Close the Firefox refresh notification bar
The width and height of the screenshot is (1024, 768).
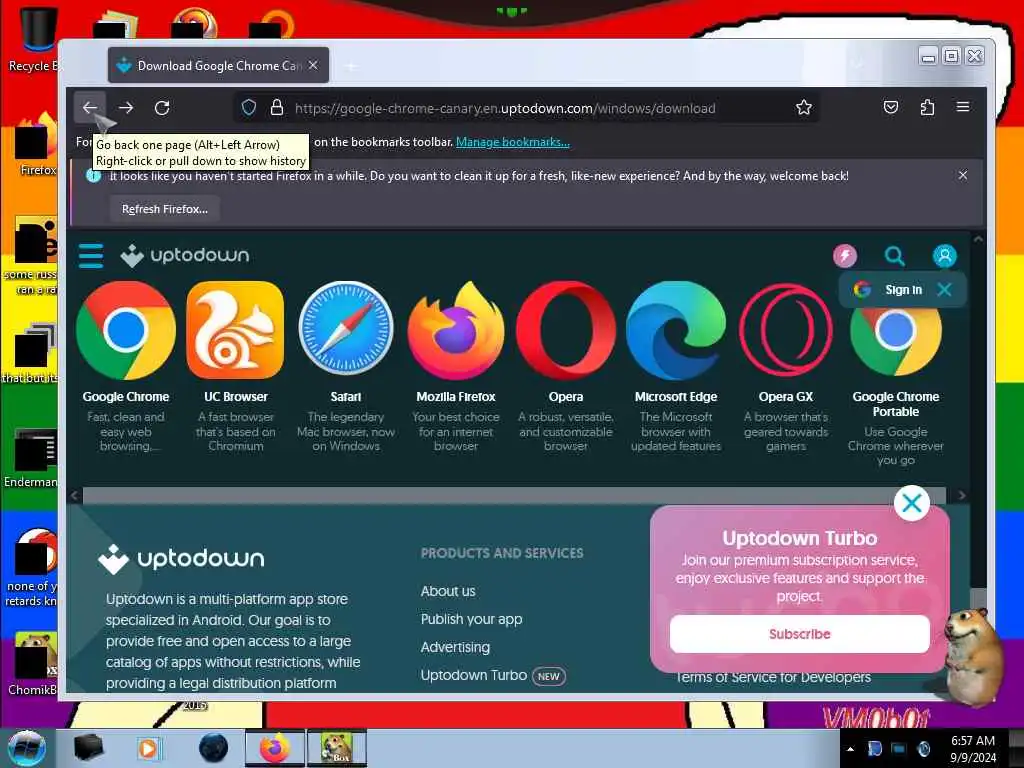[963, 175]
